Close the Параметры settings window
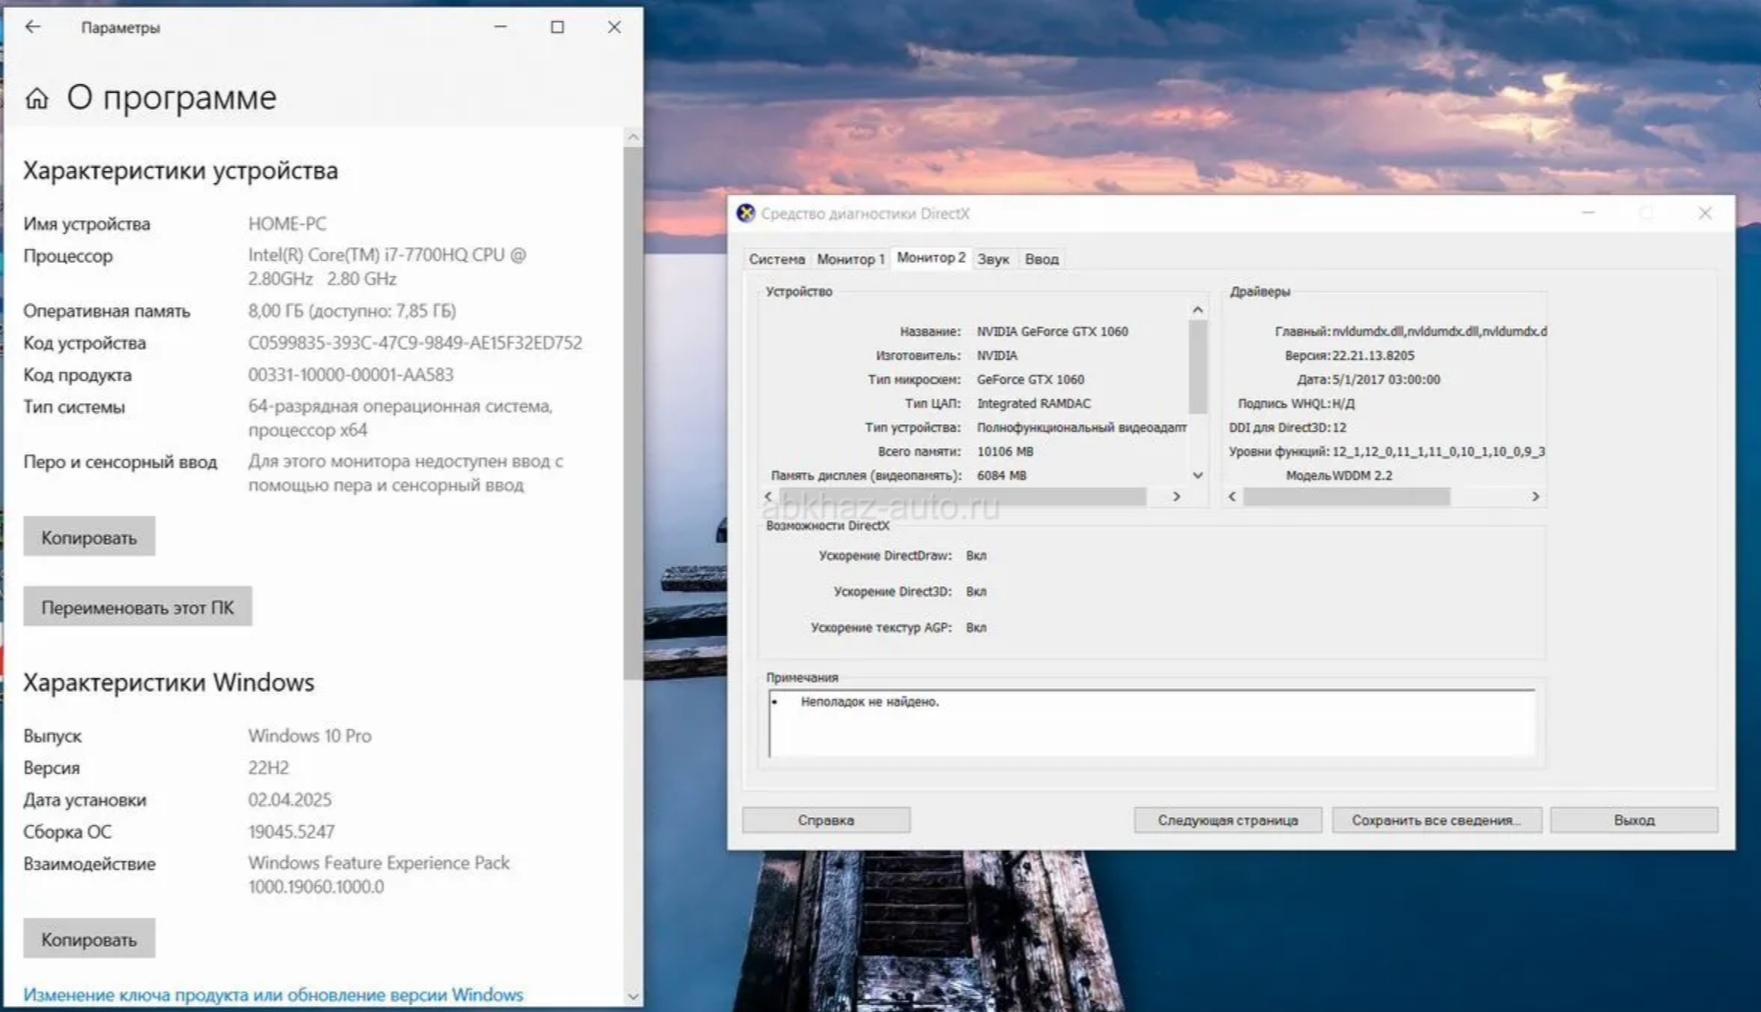The width and height of the screenshot is (1761, 1012). 614,27
